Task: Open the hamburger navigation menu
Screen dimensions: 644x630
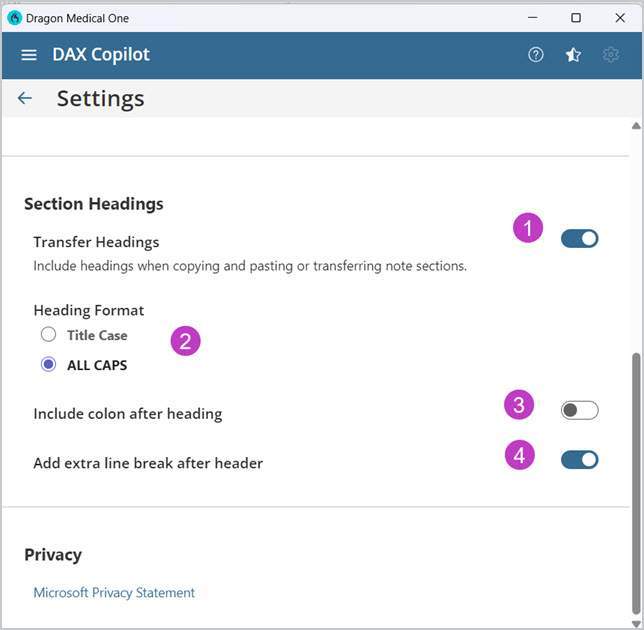Action: tap(29, 55)
